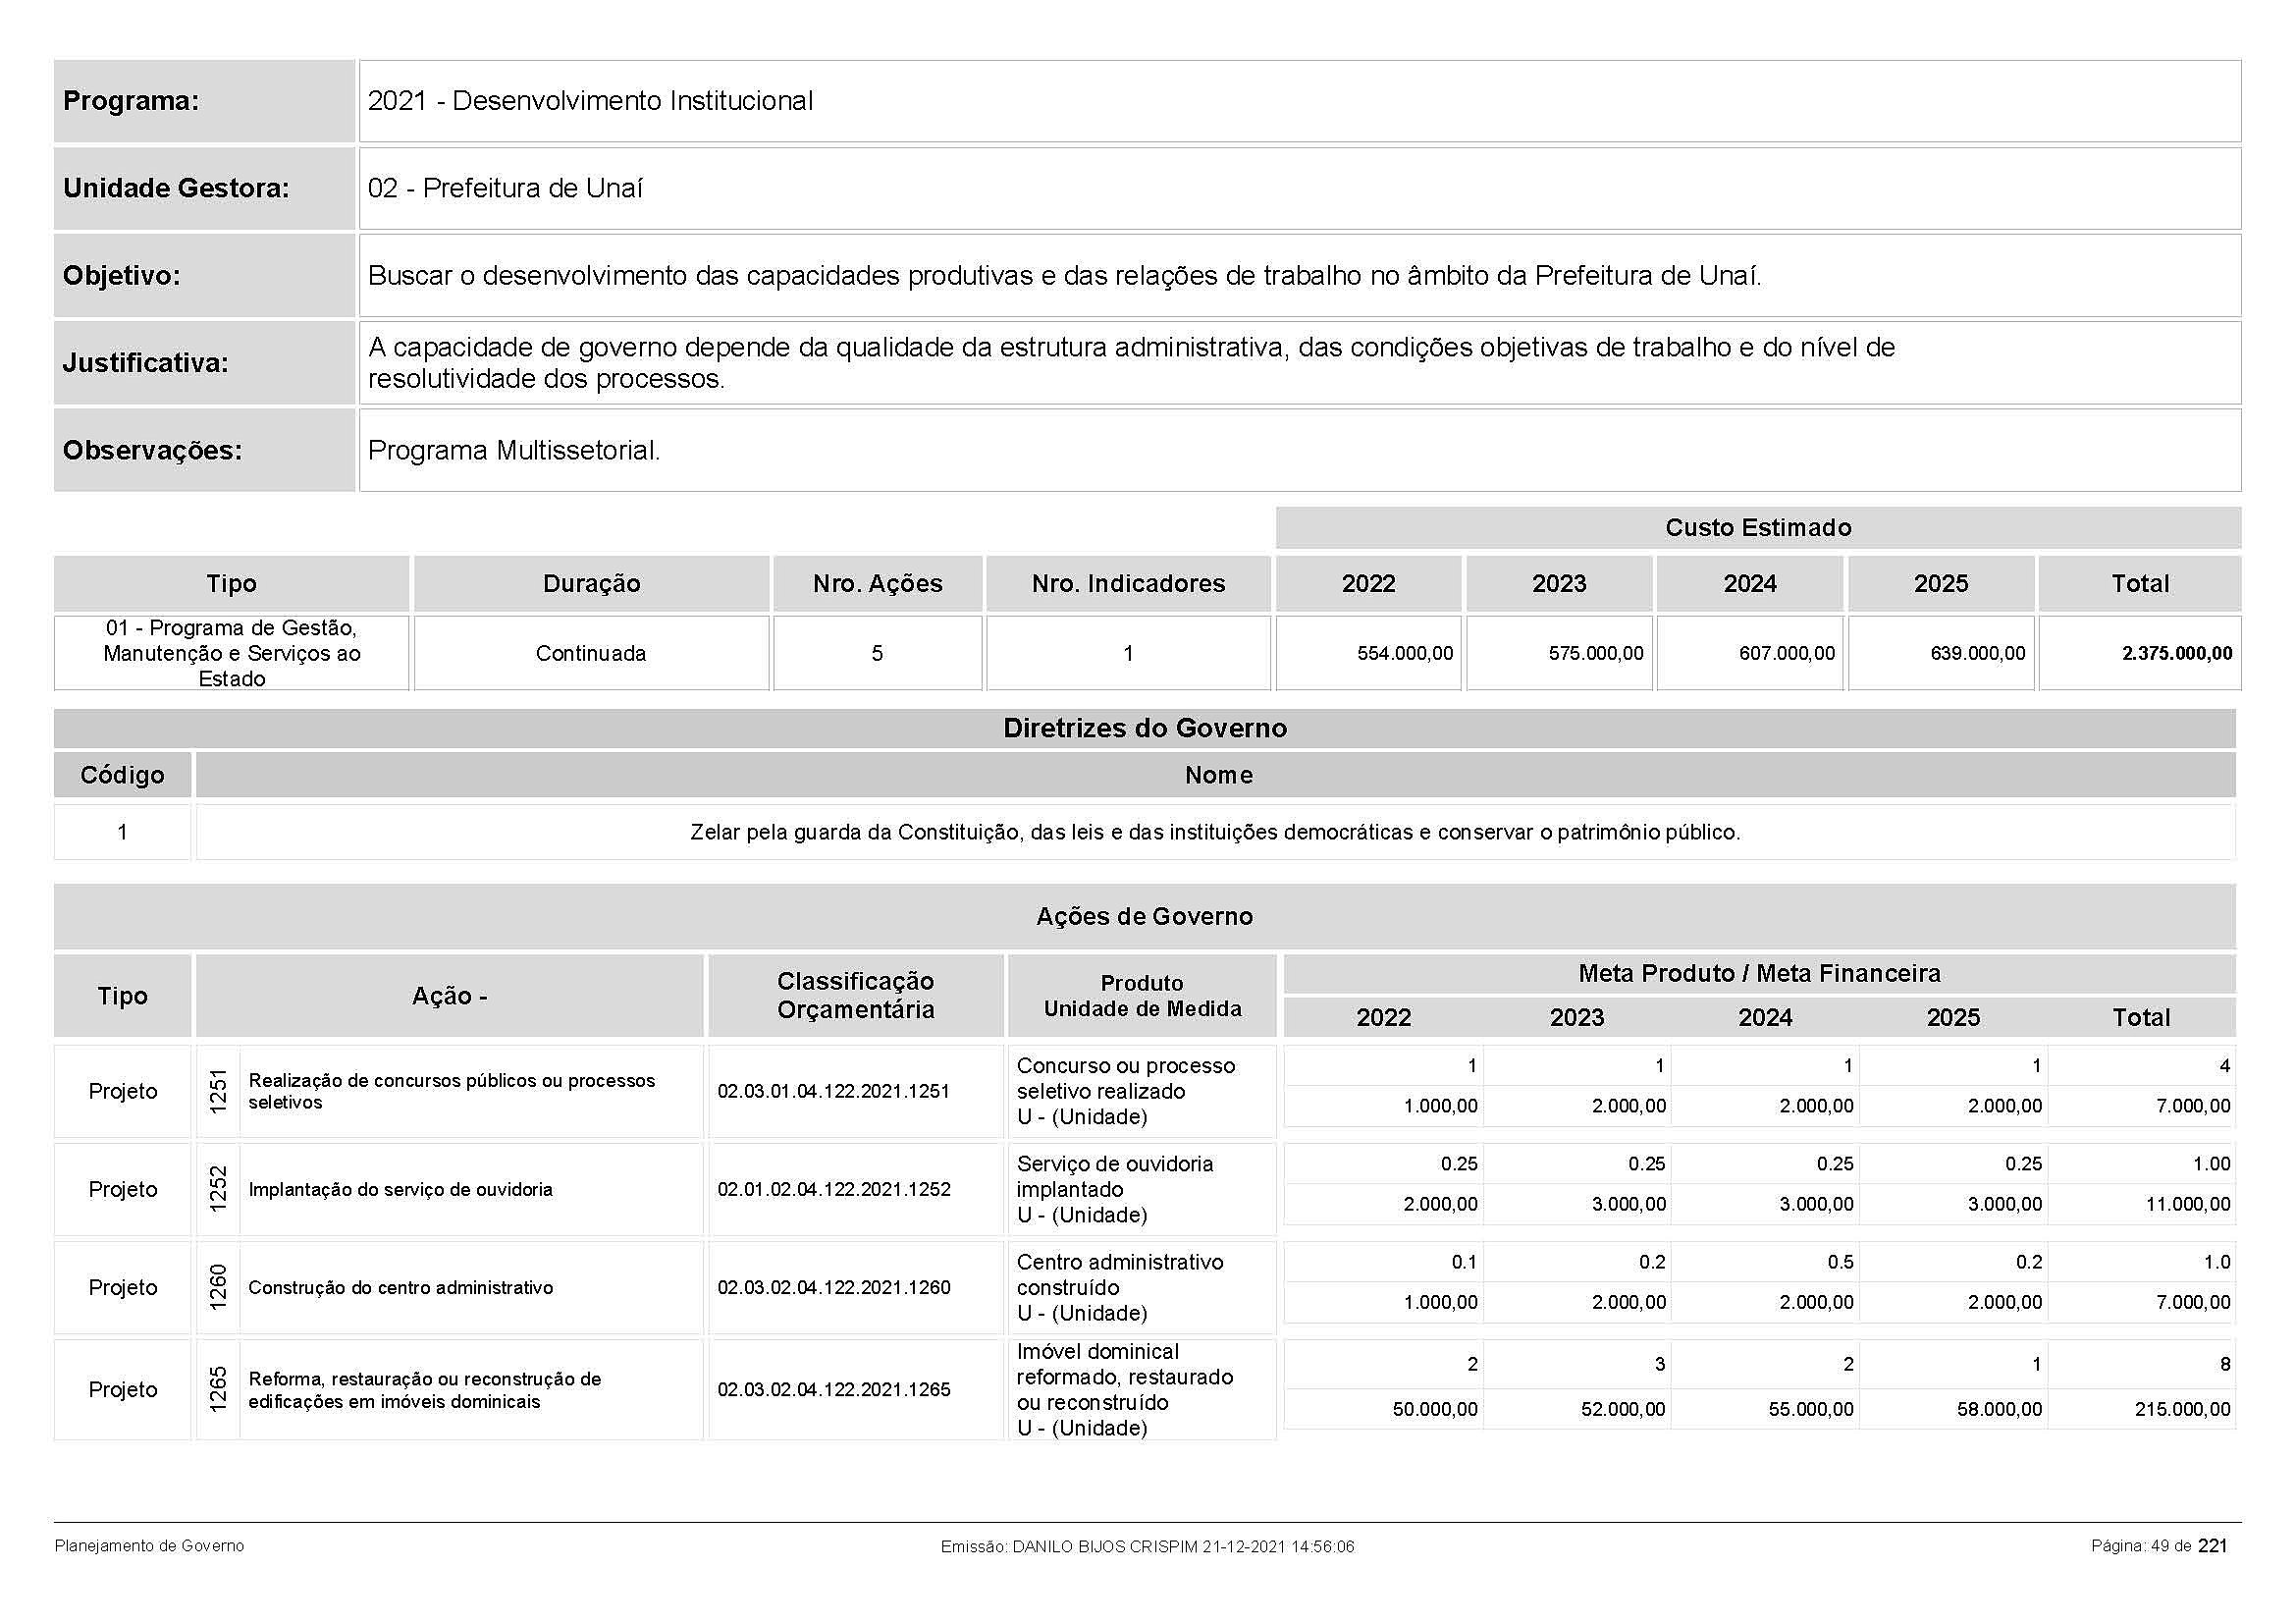The height and width of the screenshot is (1623, 2296).
Task: Click 'Construção do centro administrativo' action name
Action: pyautogui.click(x=400, y=1288)
